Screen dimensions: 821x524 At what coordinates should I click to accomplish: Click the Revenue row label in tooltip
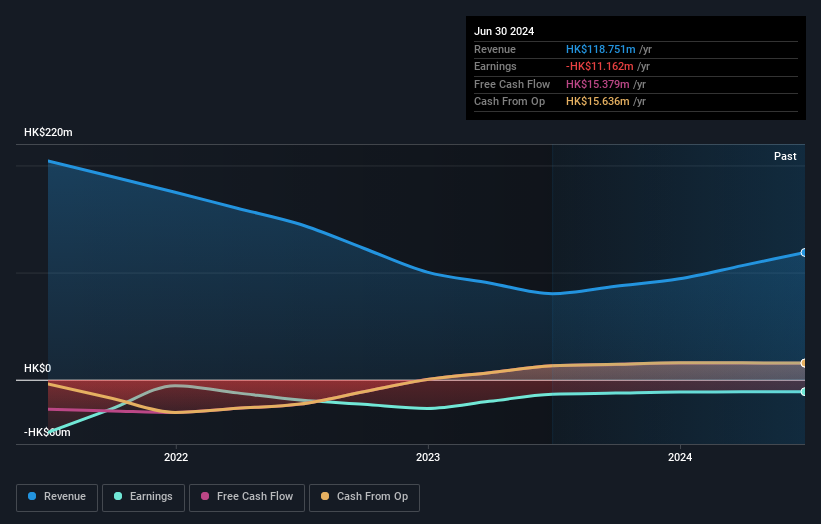click(x=495, y=49)
